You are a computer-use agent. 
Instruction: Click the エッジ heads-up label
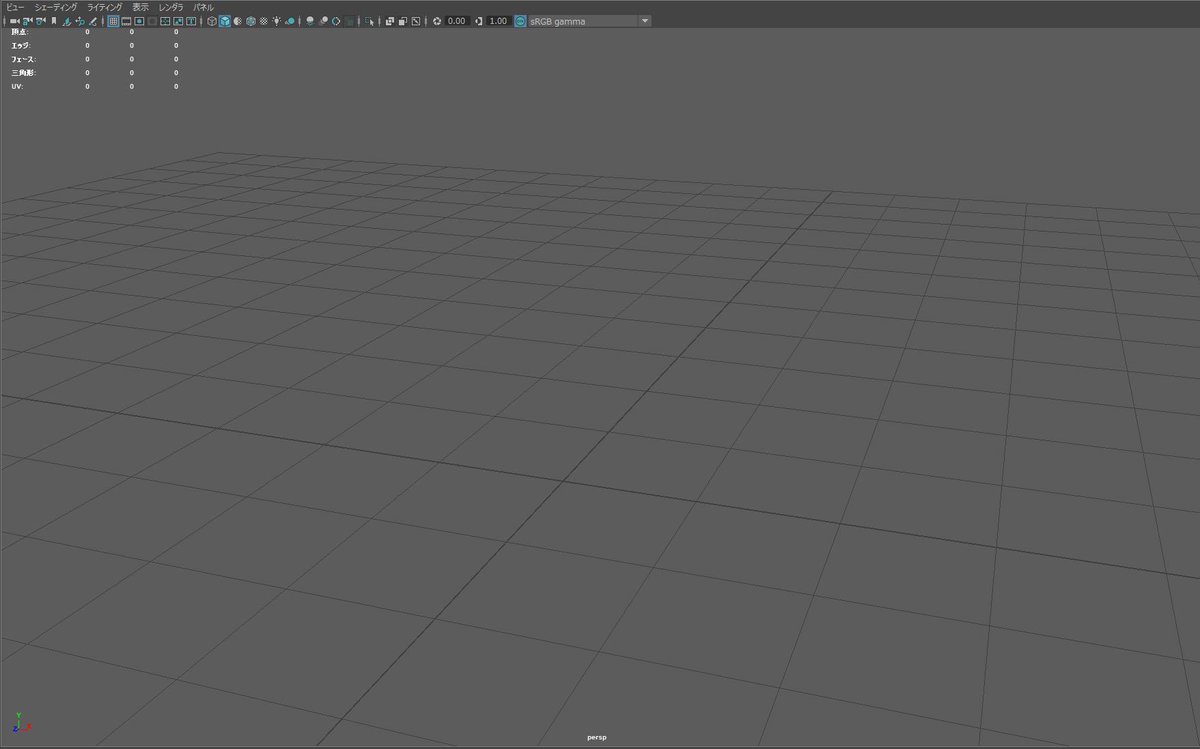click(21, 45)
